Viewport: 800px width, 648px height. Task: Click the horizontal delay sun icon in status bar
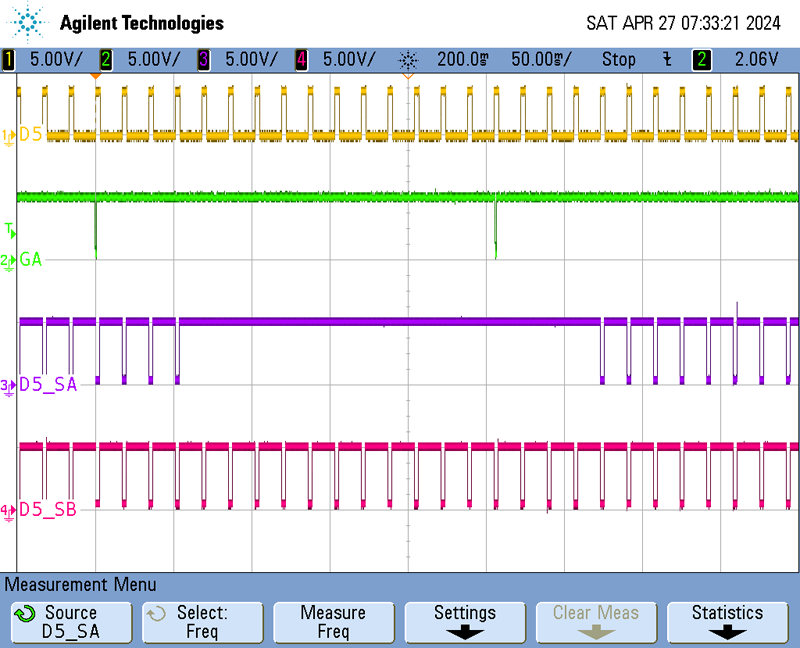pyautogui.click(x=407, y=59)
